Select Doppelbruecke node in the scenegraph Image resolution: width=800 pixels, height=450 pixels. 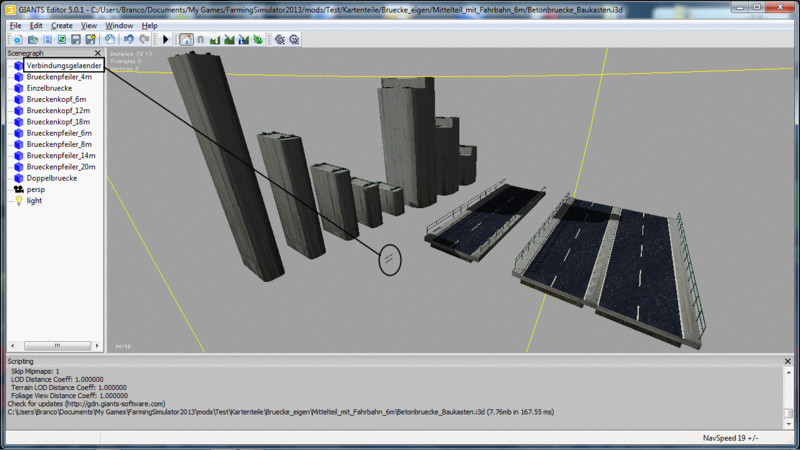[54, 178]
